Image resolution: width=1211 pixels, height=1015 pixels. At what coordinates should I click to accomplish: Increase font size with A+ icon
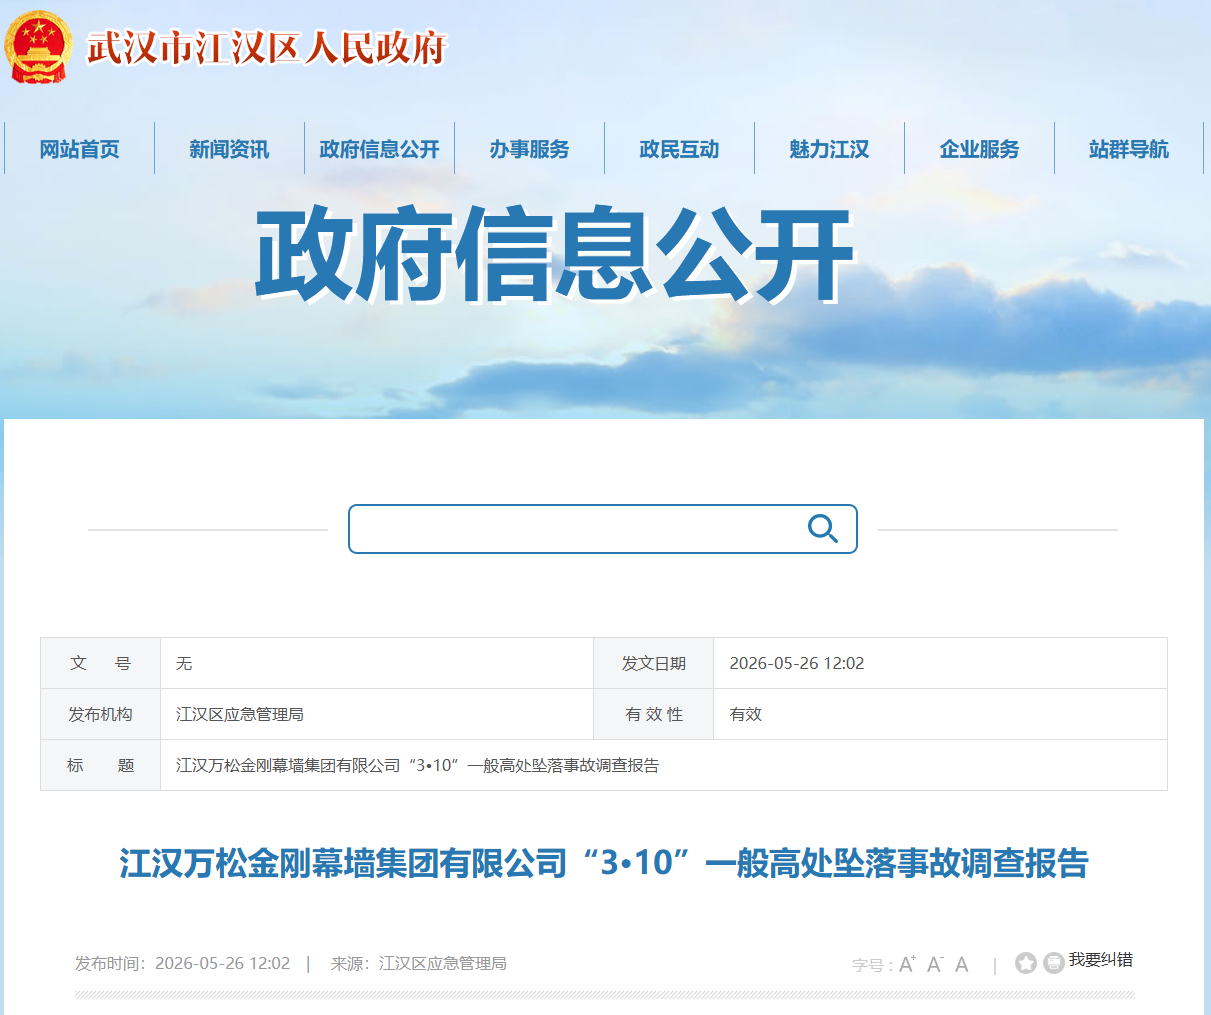[x=907, y=964]
